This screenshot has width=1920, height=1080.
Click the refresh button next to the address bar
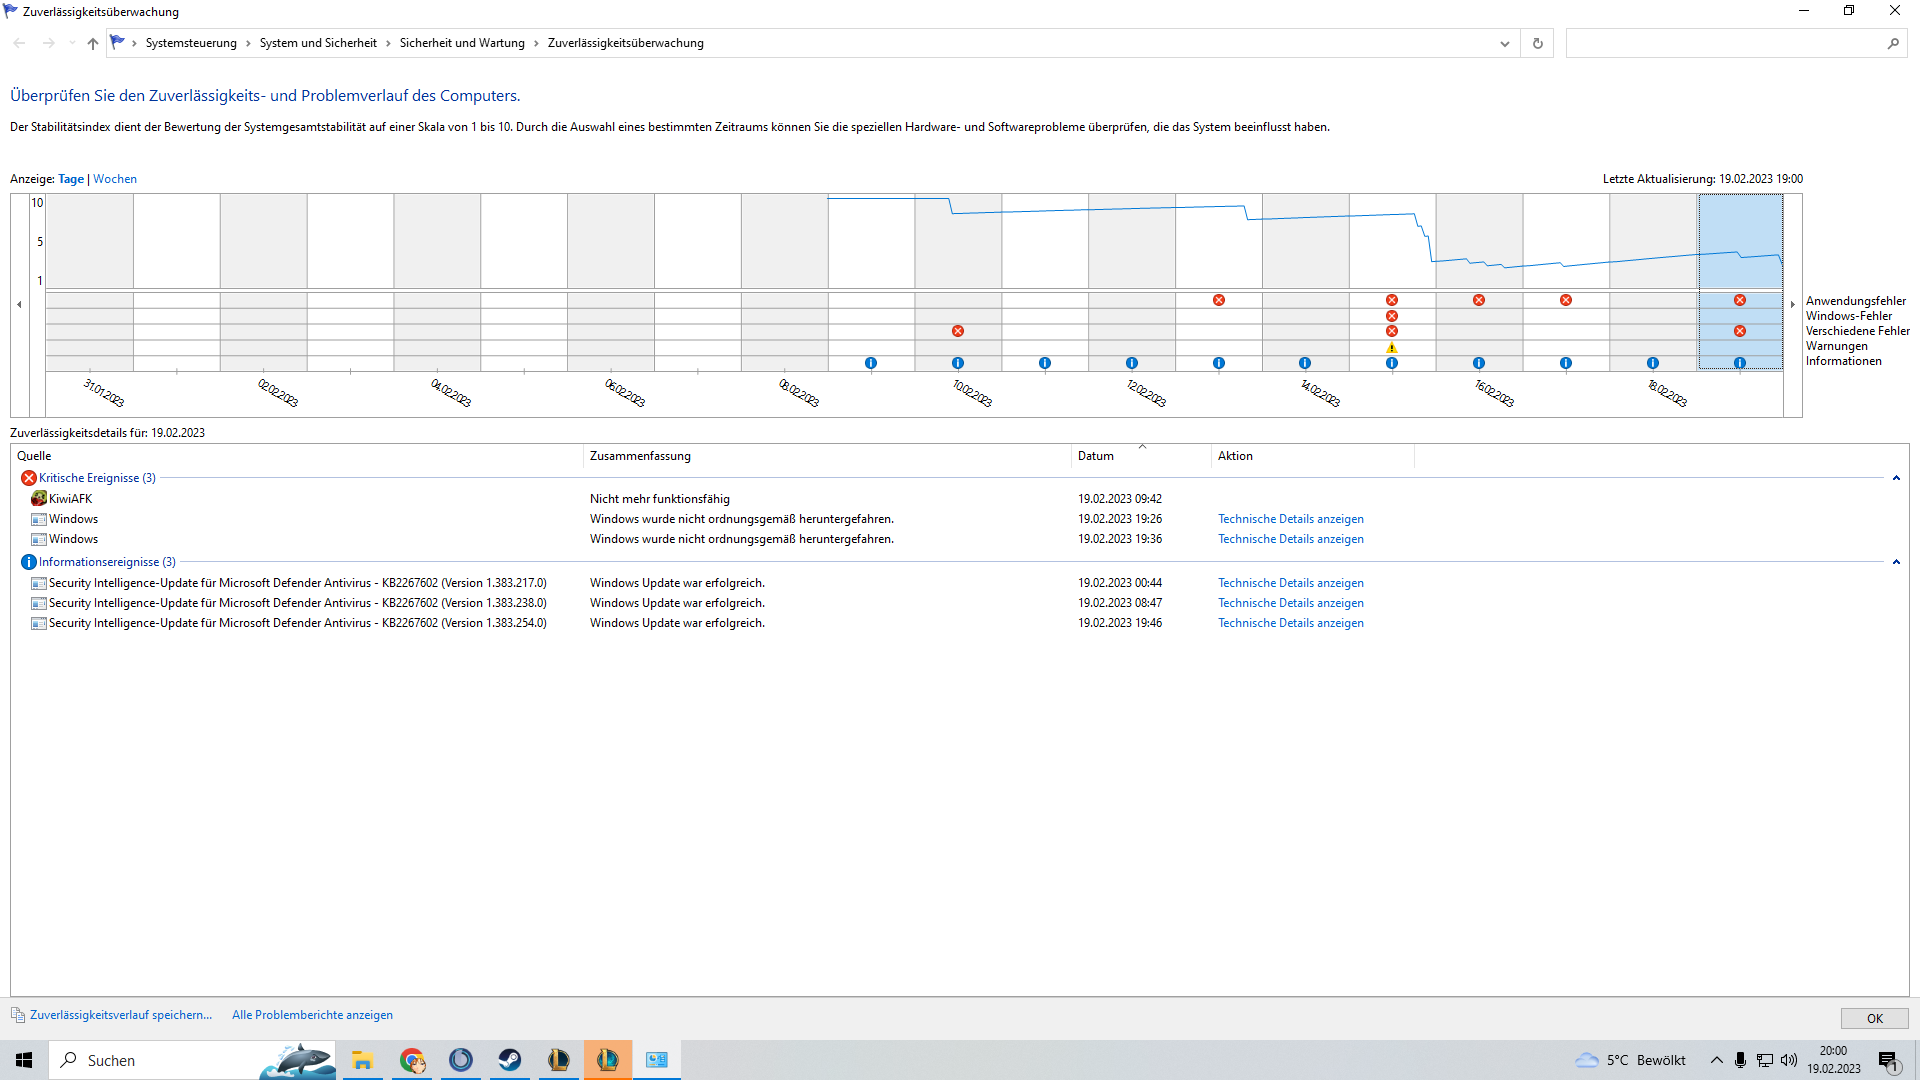pyautogui.click(x=1537, y=43)
